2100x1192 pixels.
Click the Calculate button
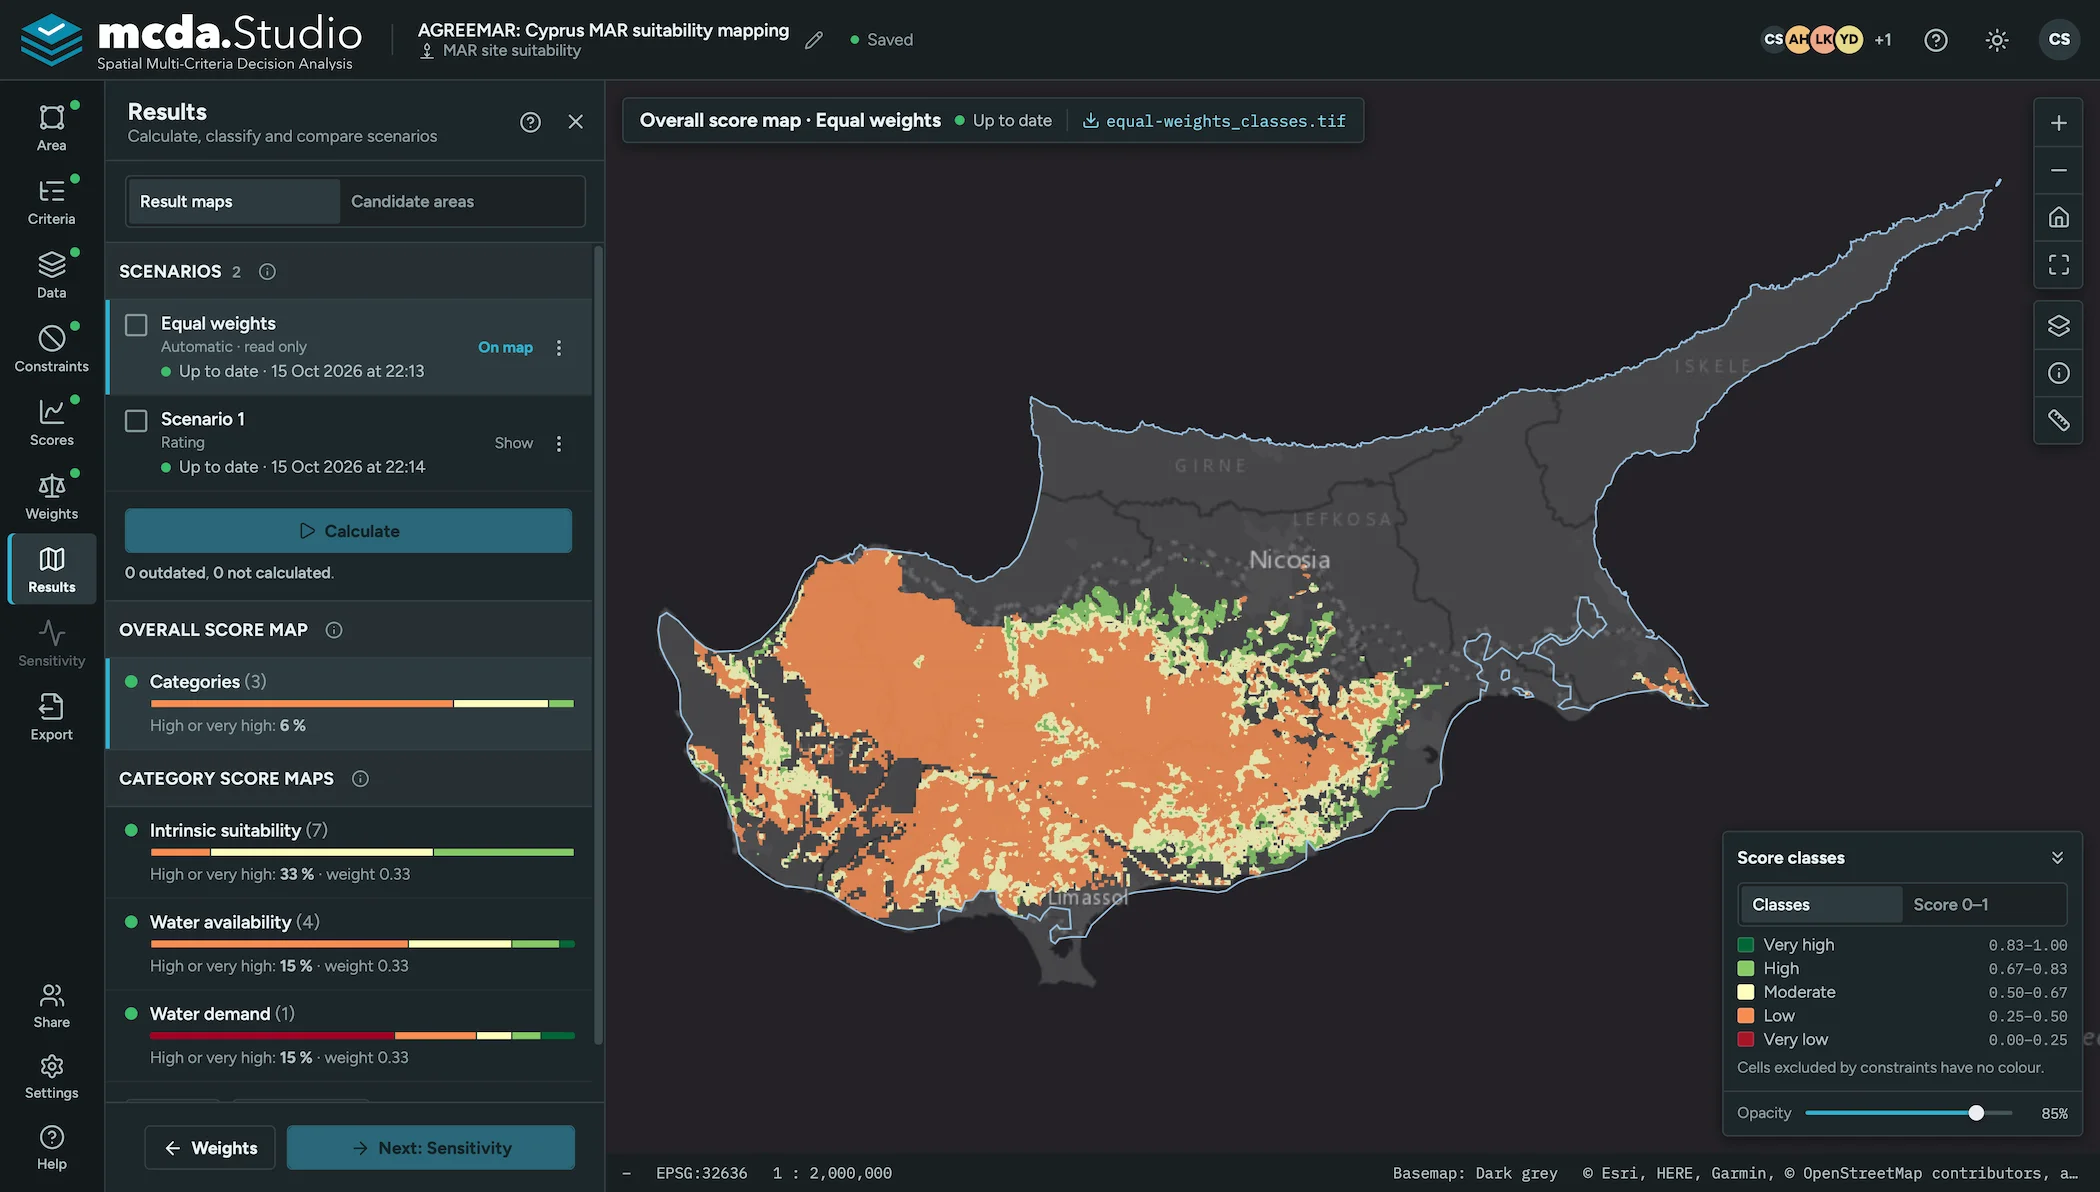tap(348, 531)
